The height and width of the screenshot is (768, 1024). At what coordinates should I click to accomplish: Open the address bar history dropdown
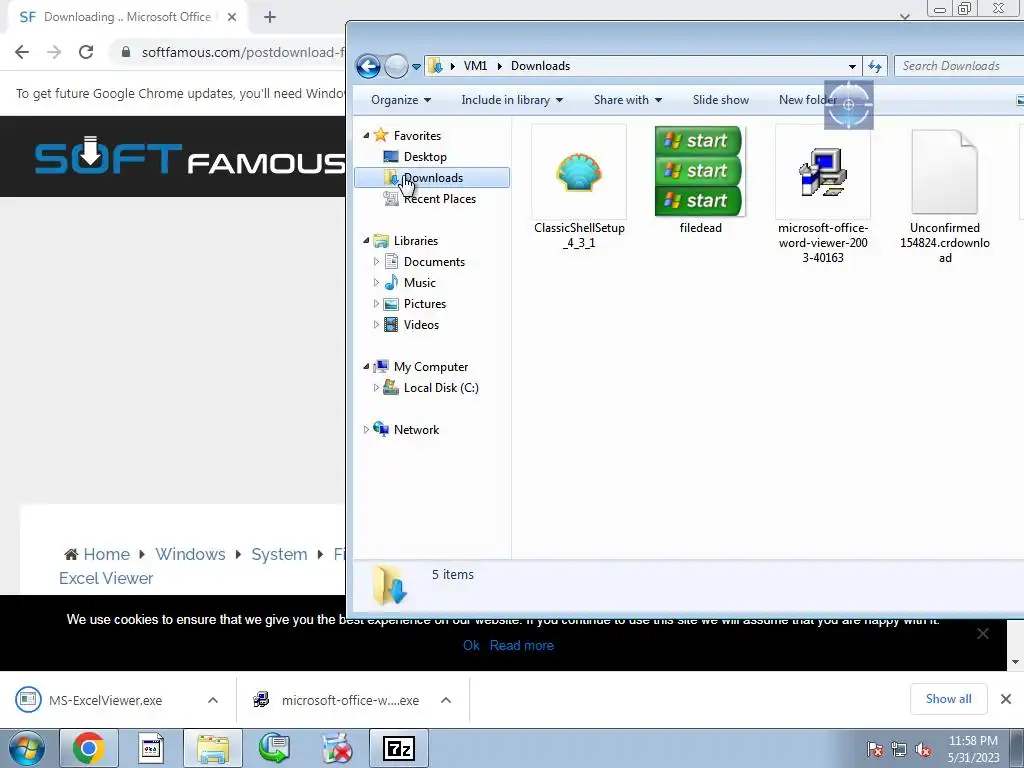[x=852, y=66]
